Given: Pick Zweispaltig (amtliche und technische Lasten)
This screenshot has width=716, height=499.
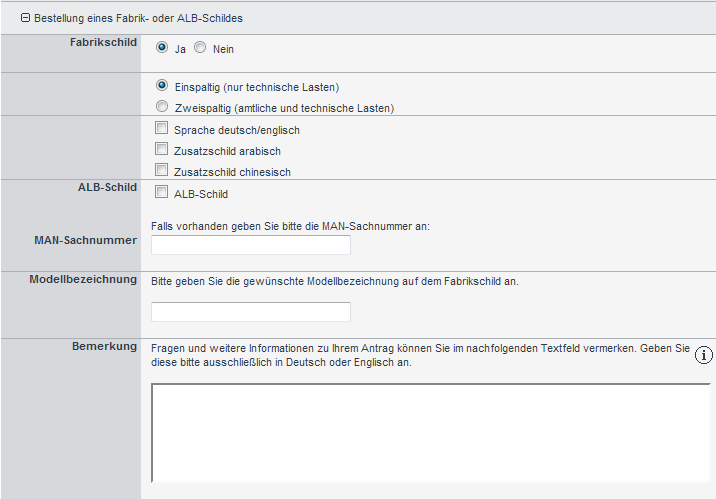Looking at the screenshot, I should [162, 106].
